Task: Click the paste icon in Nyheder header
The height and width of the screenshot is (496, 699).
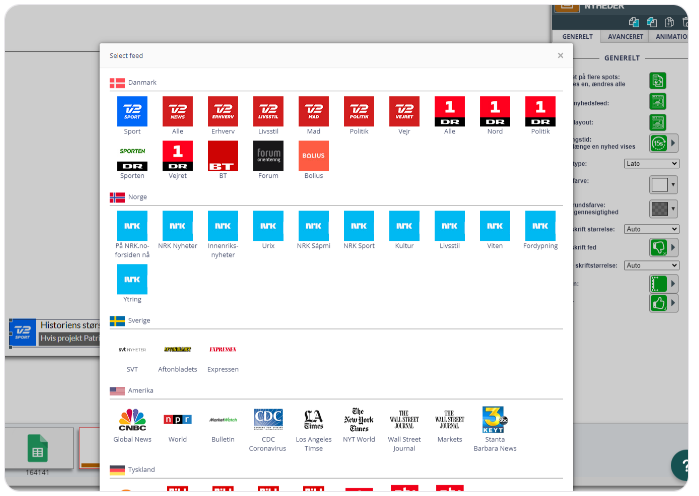Action: tap(669, 21)
